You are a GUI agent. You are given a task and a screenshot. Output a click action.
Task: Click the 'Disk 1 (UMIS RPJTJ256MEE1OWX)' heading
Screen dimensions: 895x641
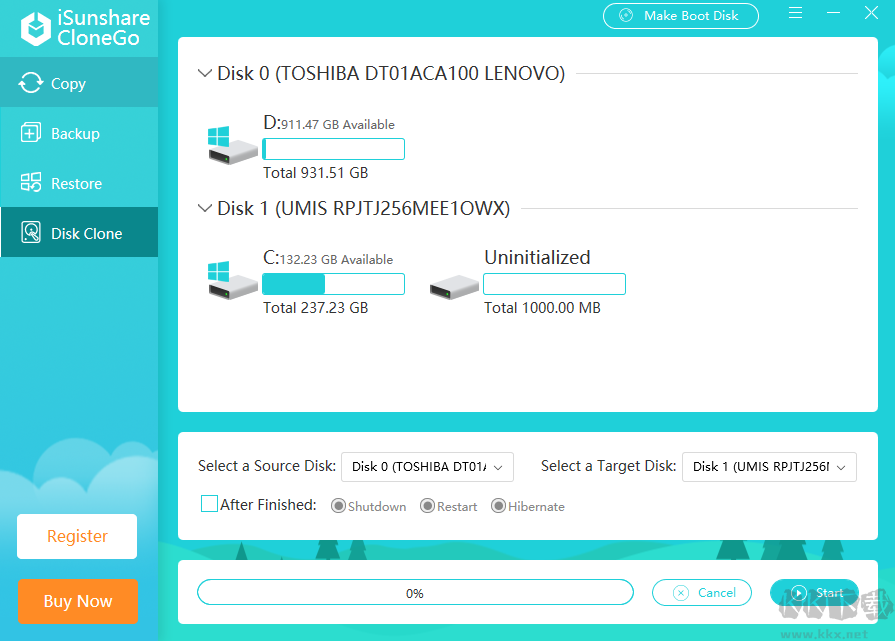click(364, 209)
